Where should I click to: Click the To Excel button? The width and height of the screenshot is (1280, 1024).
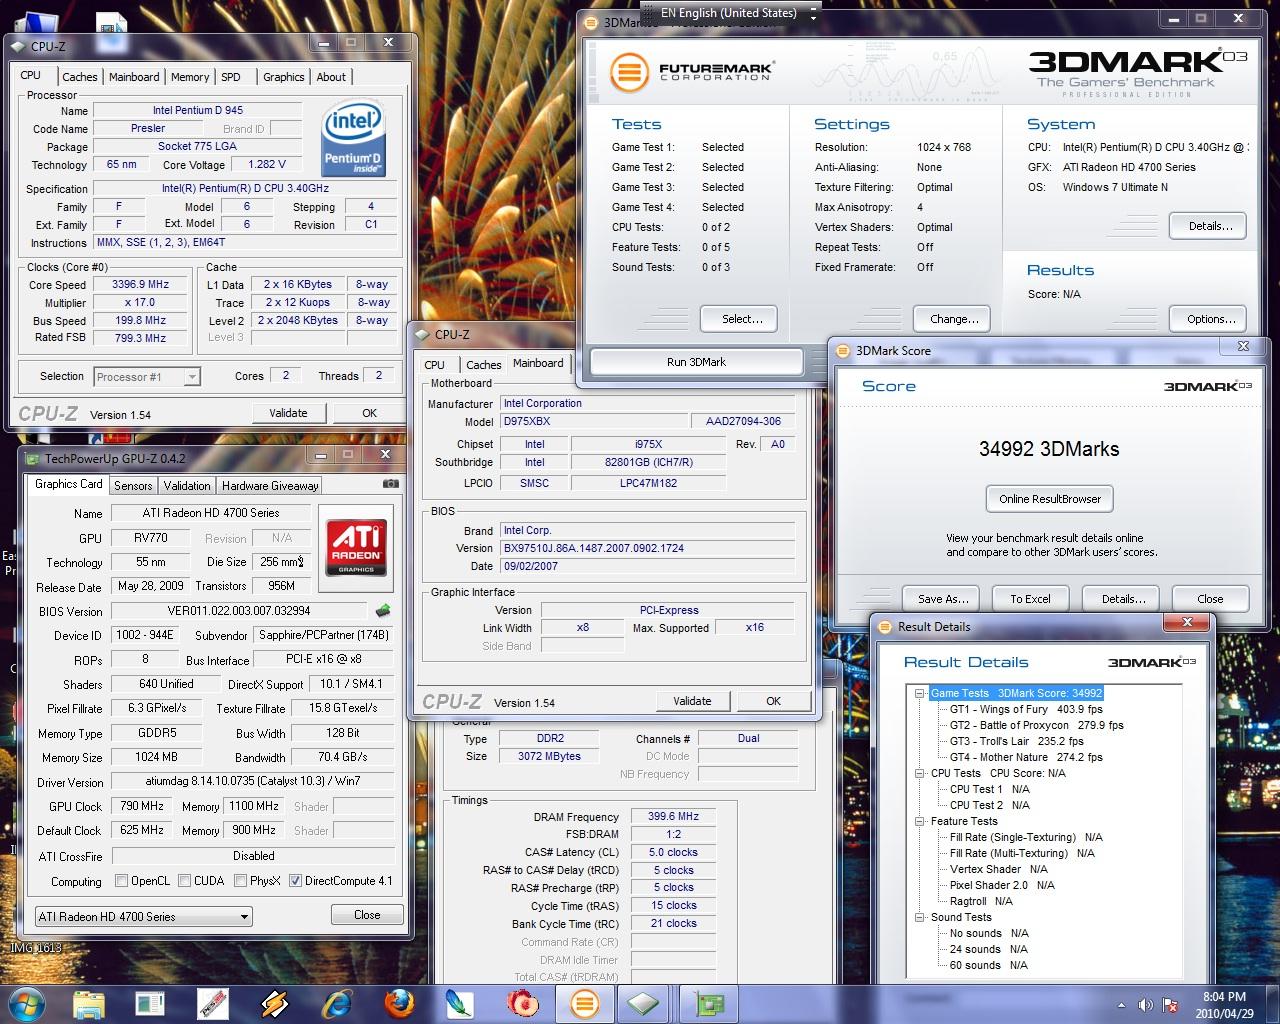1030,599
